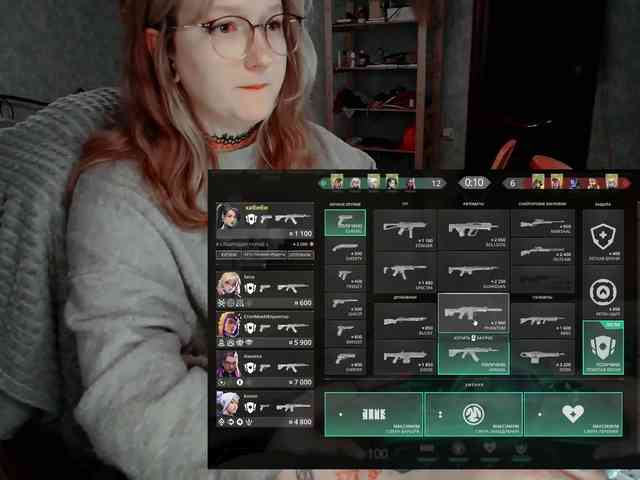Click the team score showing 12
640x480 pixels.
point(436,183)
